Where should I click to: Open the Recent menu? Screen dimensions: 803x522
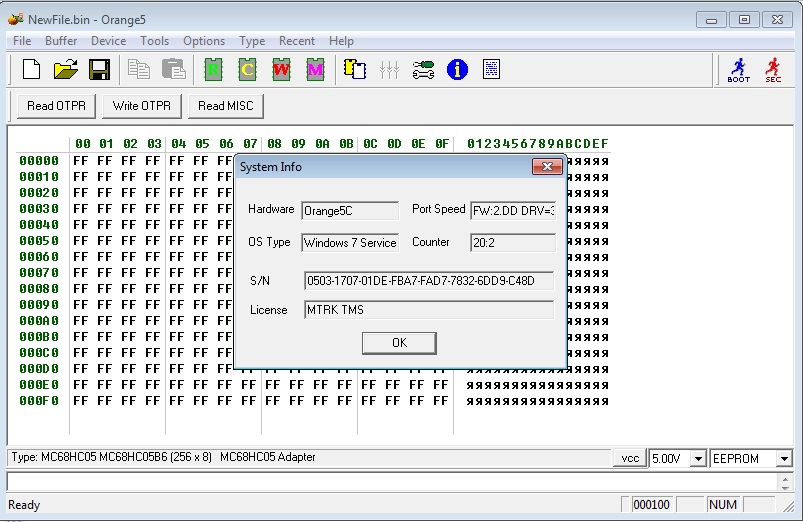click(297, 41)
